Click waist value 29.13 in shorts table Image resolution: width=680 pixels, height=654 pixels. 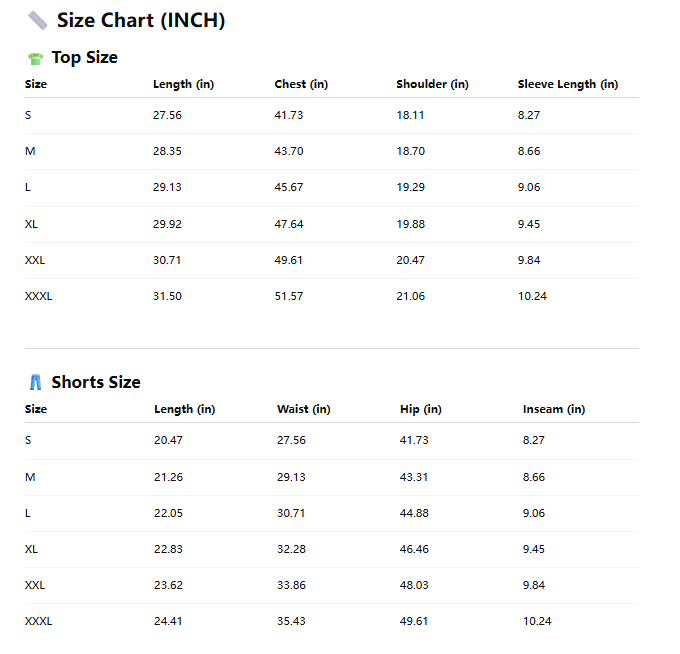coord(291,477)
